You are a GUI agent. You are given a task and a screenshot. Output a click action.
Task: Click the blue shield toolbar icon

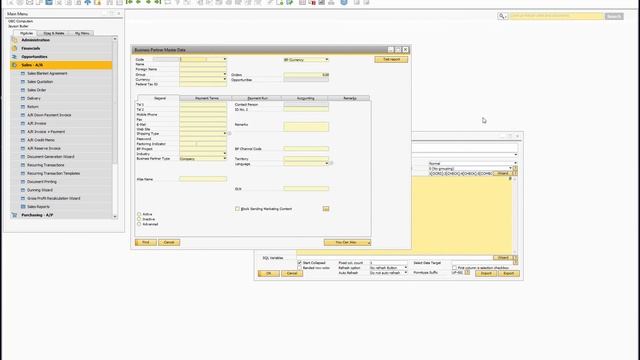click(344, 2)
